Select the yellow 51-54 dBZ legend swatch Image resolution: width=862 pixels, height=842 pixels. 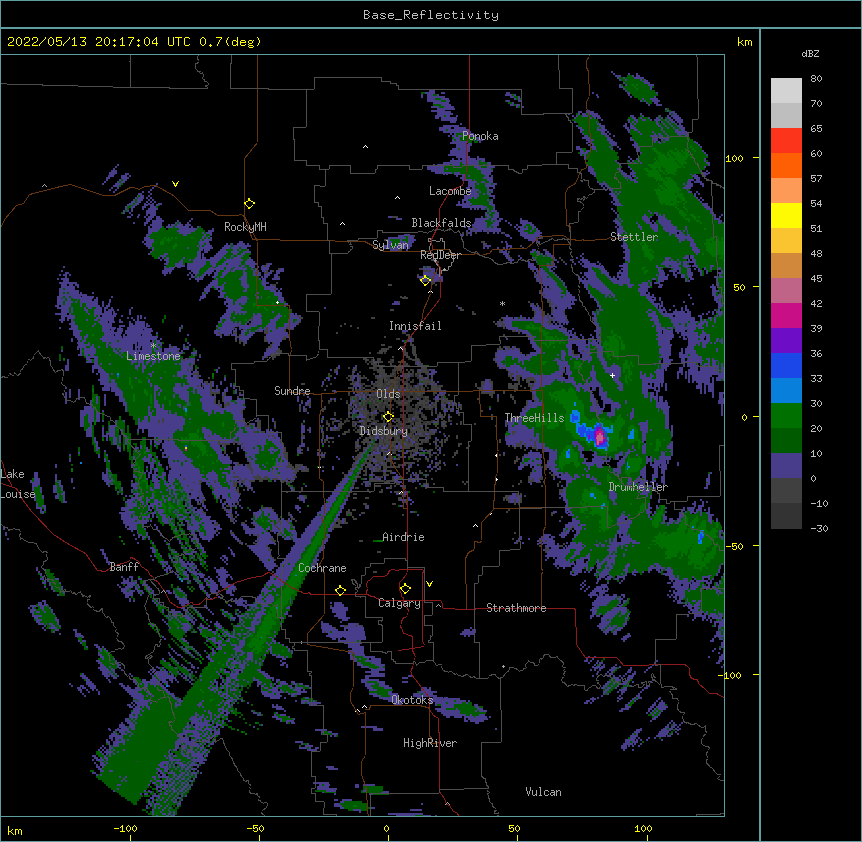coord(786,215)
